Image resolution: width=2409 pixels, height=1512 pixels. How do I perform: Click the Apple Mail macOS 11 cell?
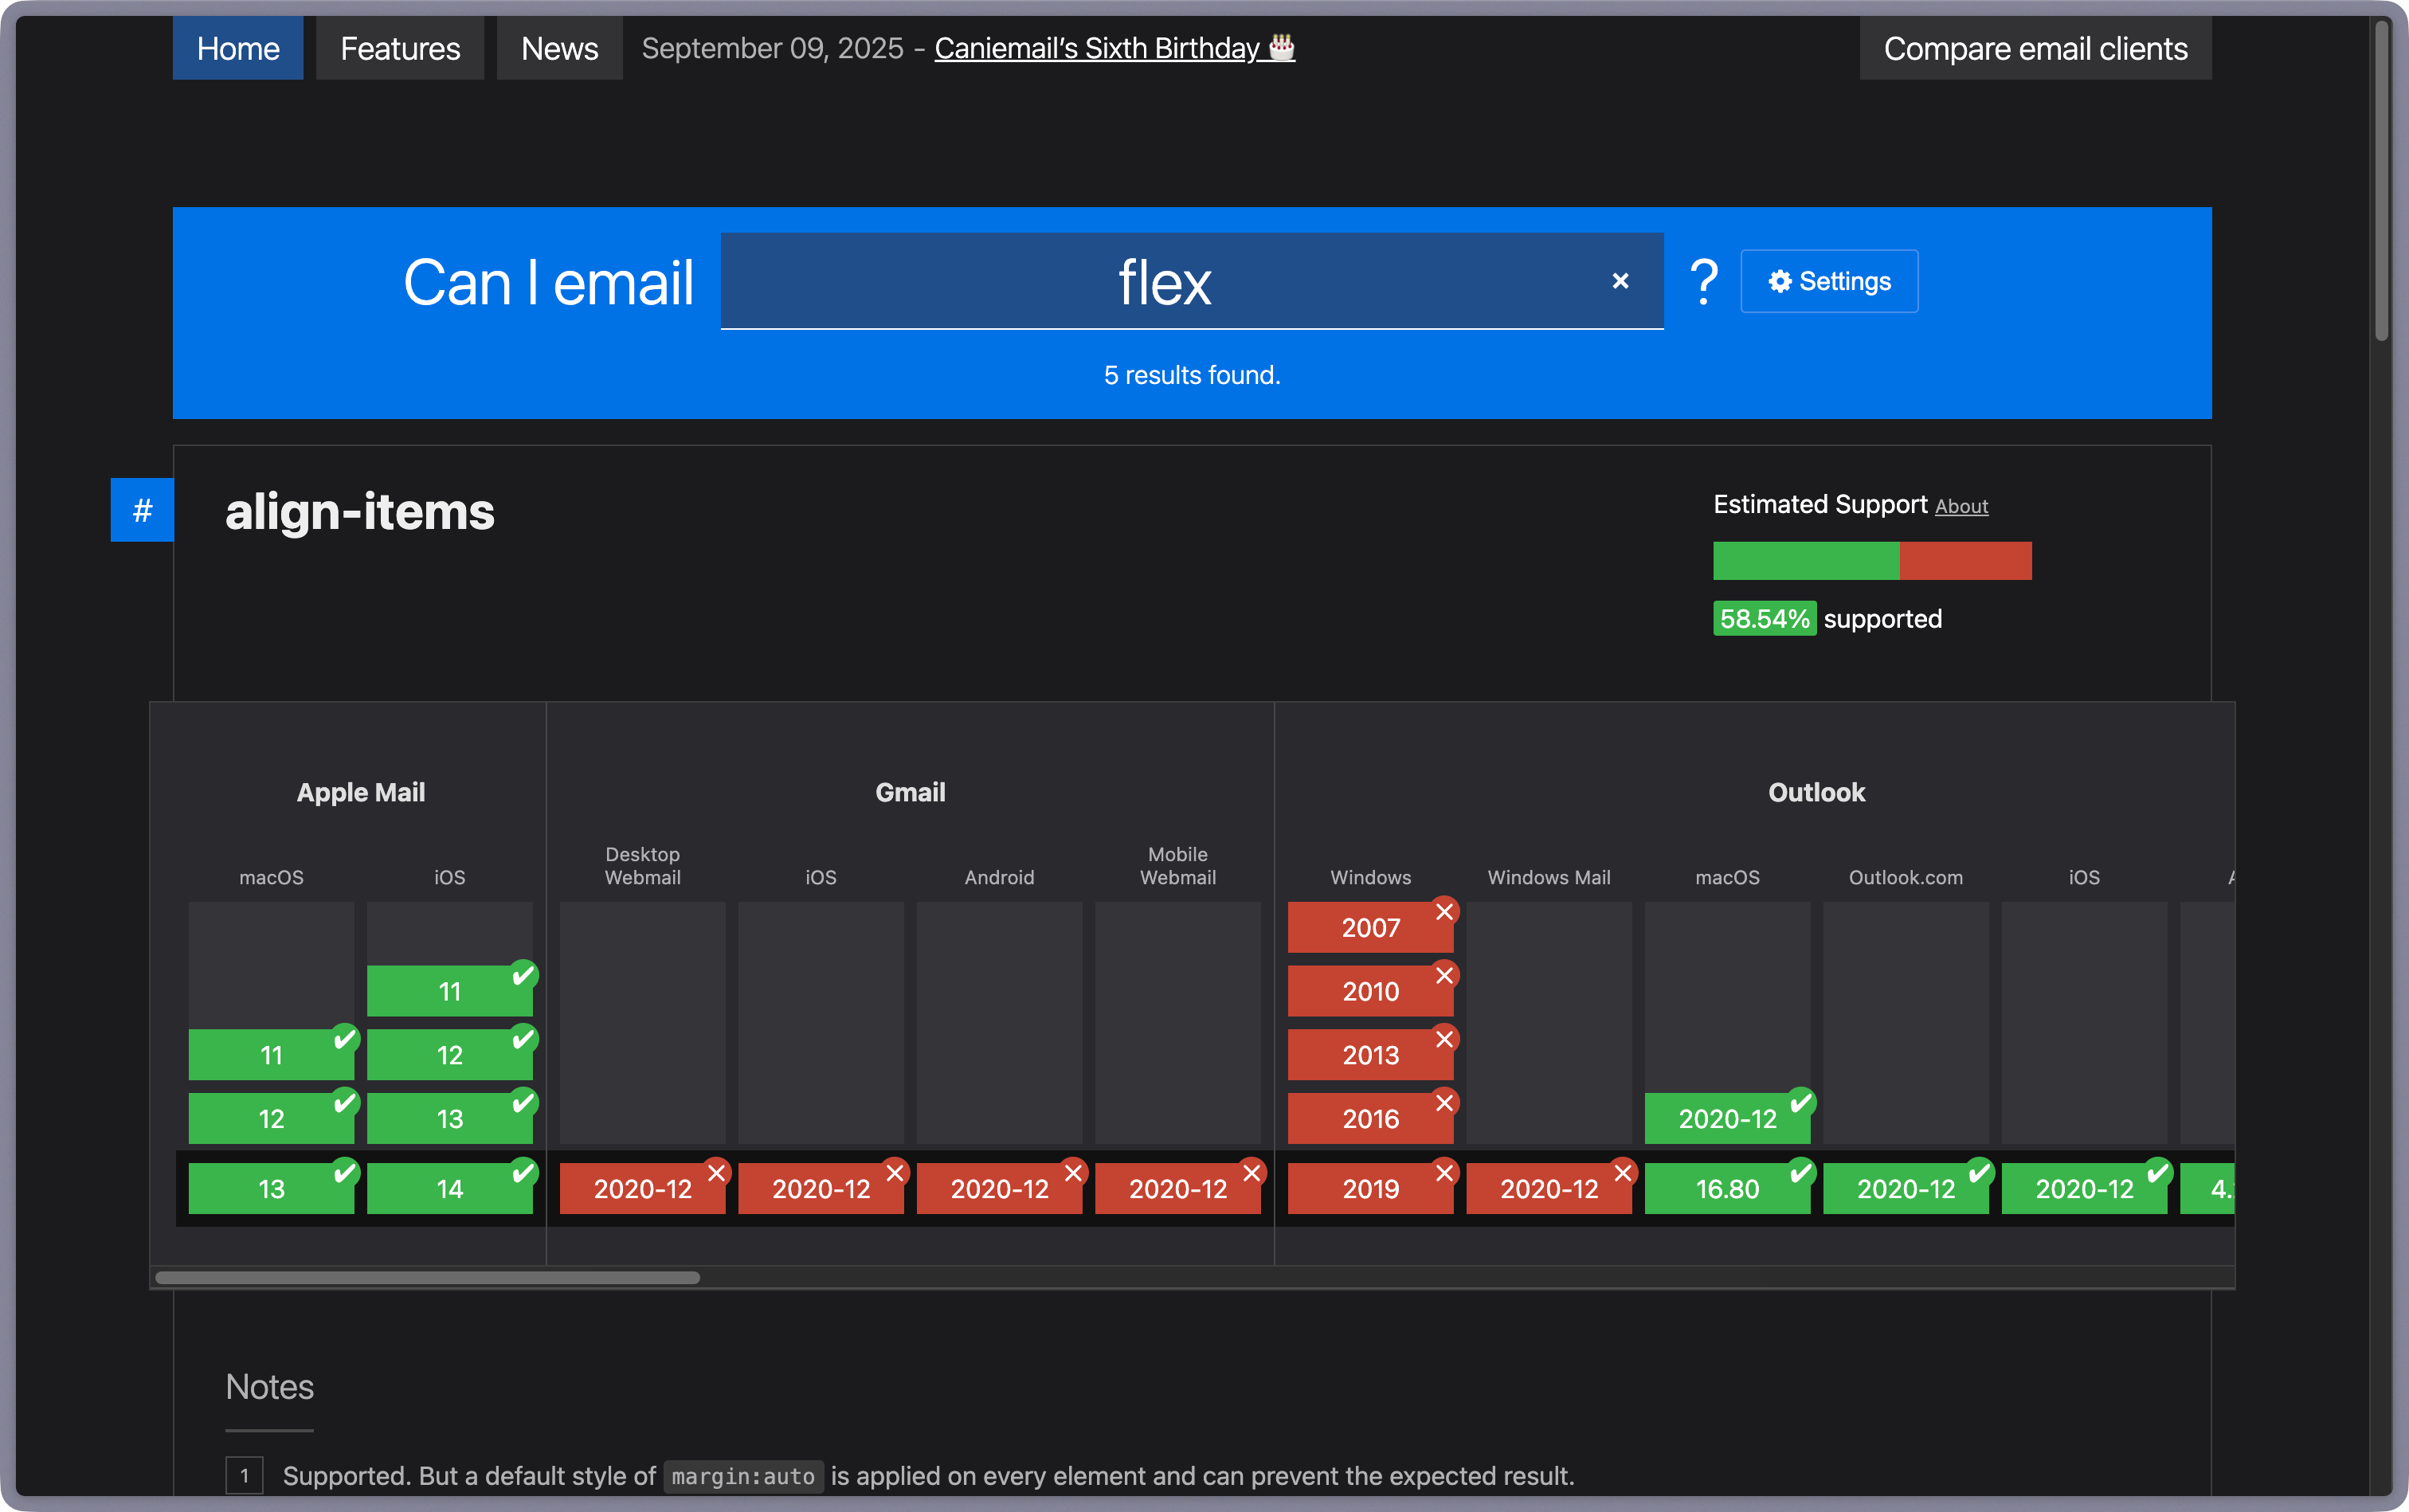[x=271, y=1054]
